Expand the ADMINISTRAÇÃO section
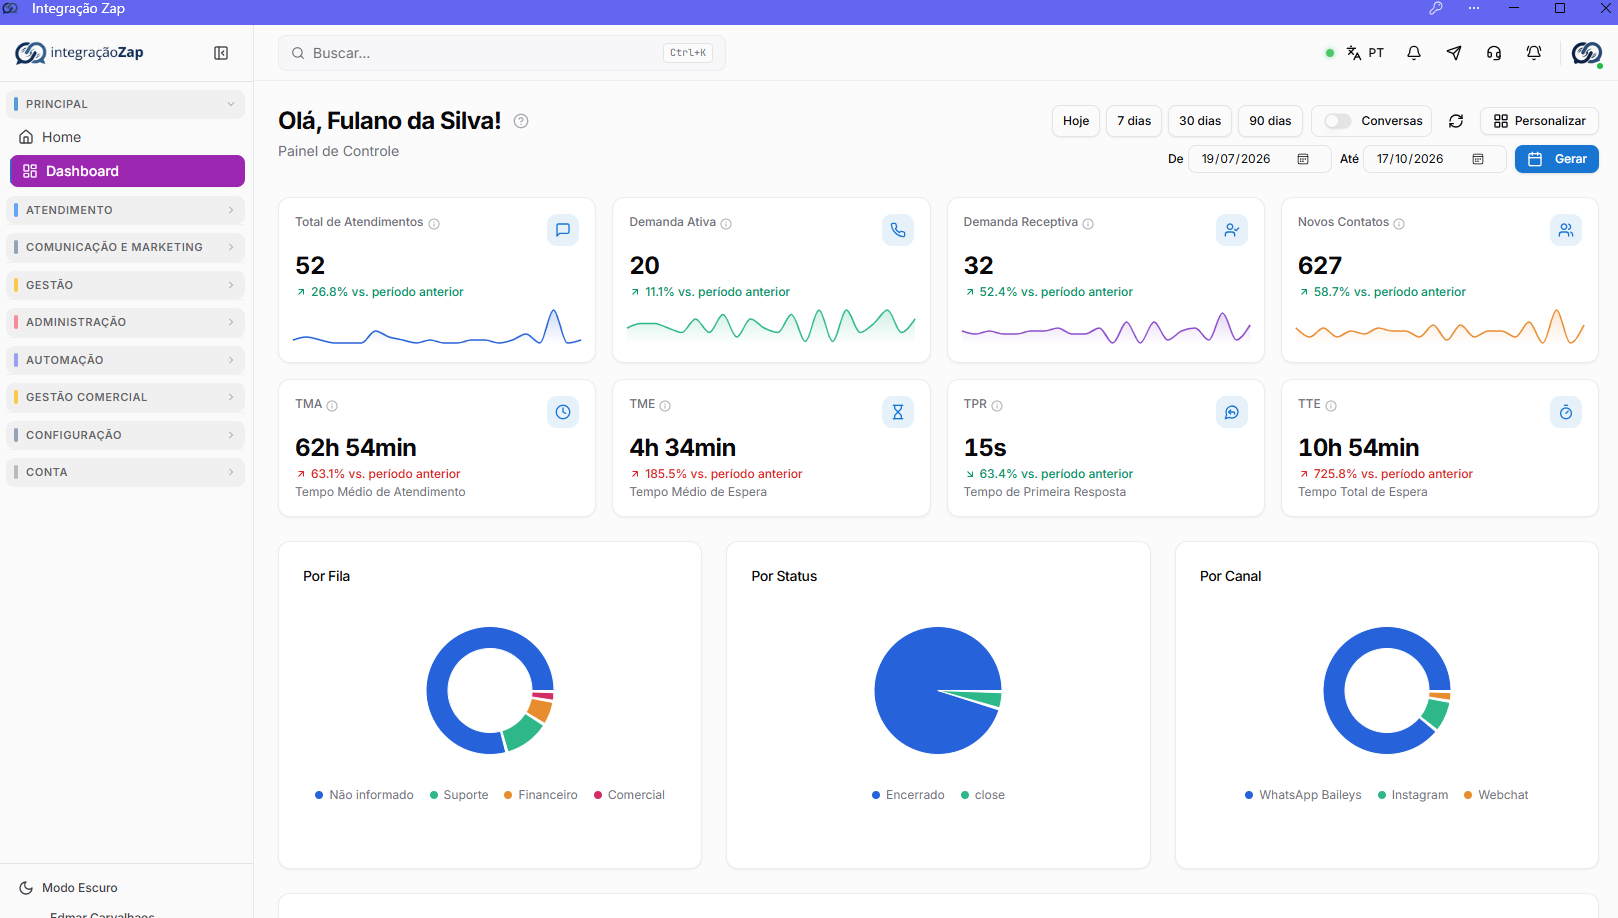 tap(126, 322)
